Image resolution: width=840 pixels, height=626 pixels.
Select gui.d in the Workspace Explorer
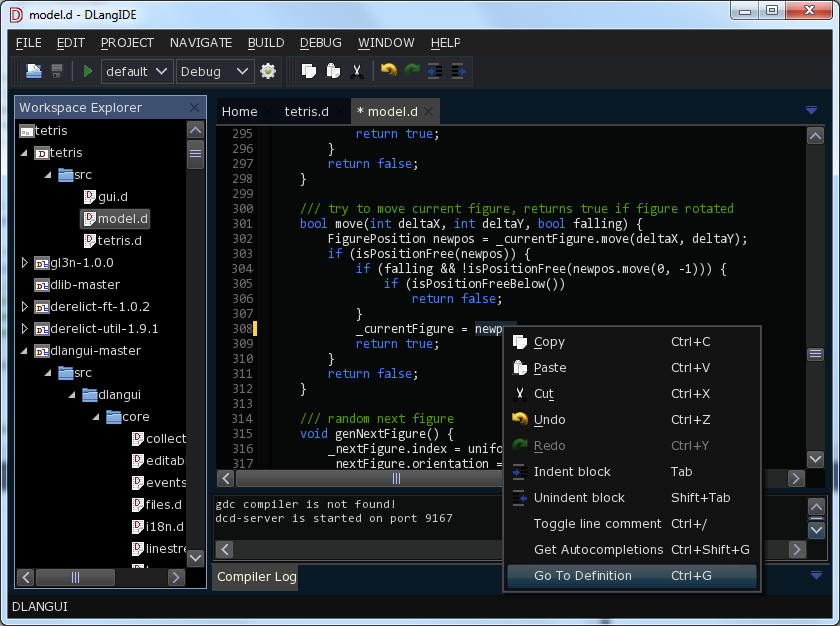click(x=111, y=196)
